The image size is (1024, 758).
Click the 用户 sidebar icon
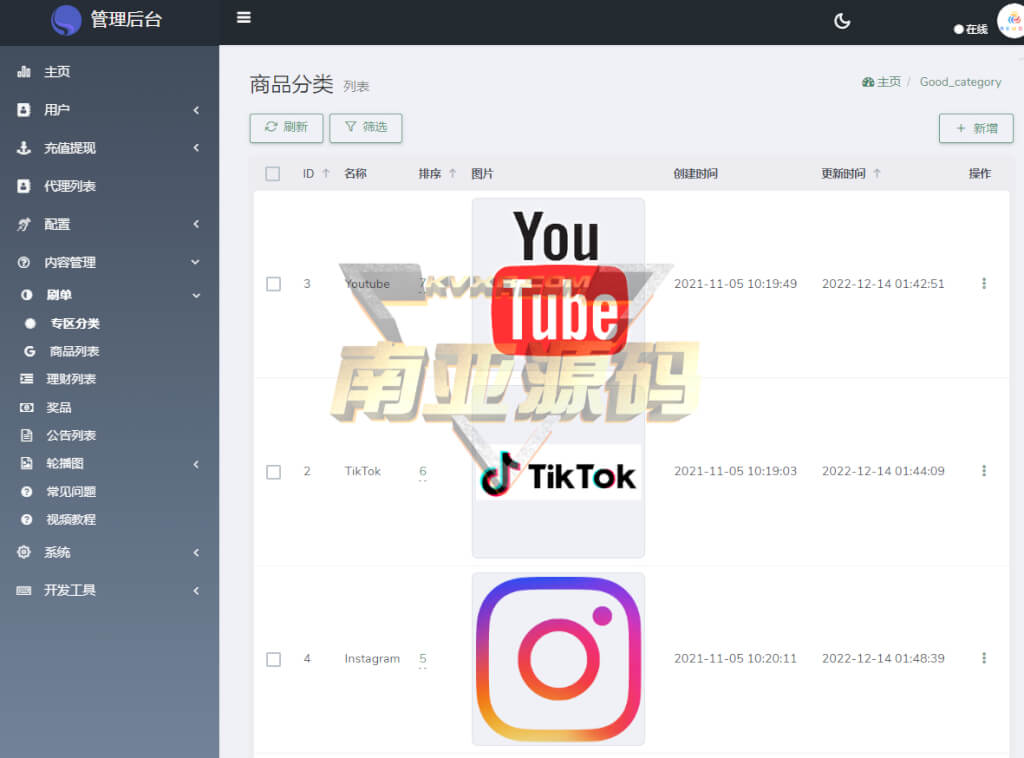pos(24,110)
